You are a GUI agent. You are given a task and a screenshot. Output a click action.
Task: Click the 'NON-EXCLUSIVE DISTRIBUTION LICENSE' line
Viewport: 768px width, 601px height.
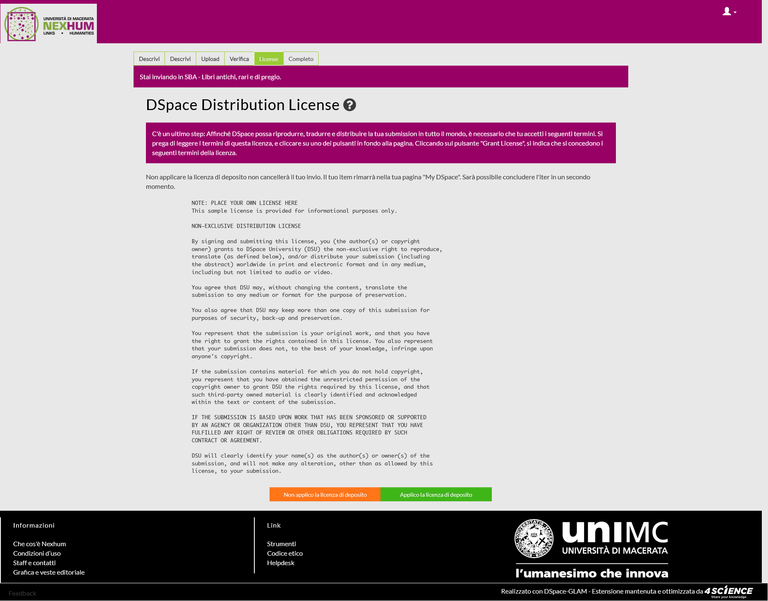pos(246,226)
